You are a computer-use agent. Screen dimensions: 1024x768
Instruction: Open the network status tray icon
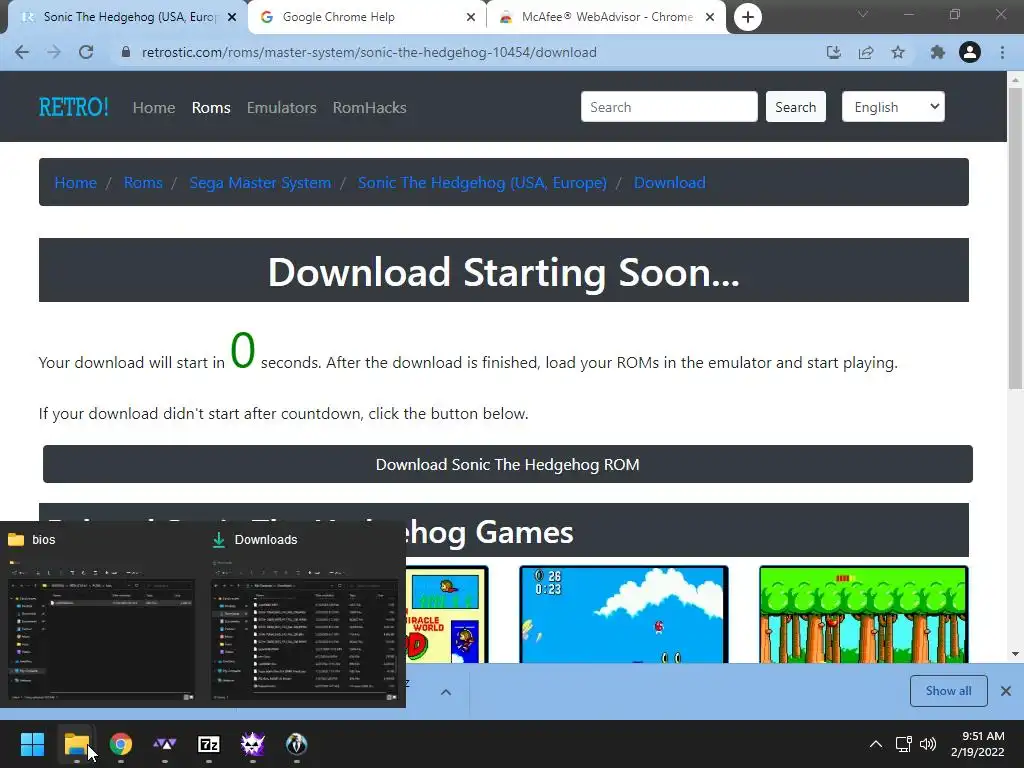click(x=903, y=744)
